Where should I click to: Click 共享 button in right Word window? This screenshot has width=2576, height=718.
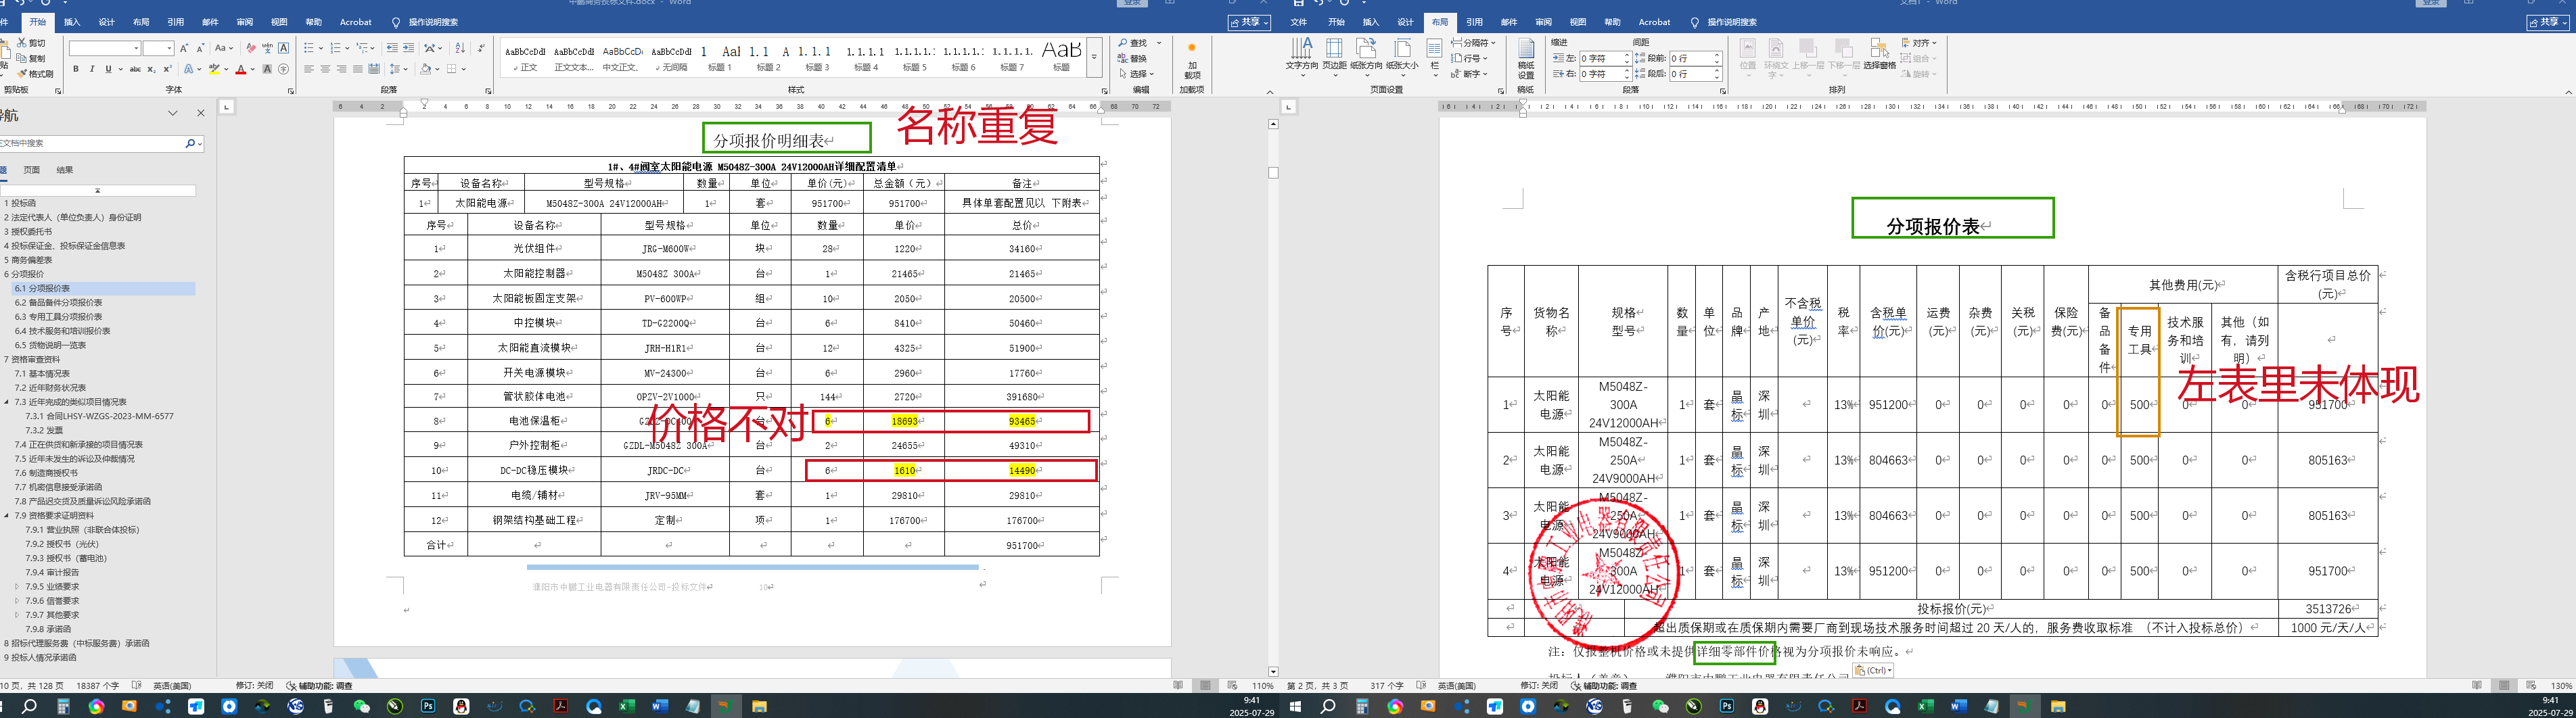tap(2549, 22)
